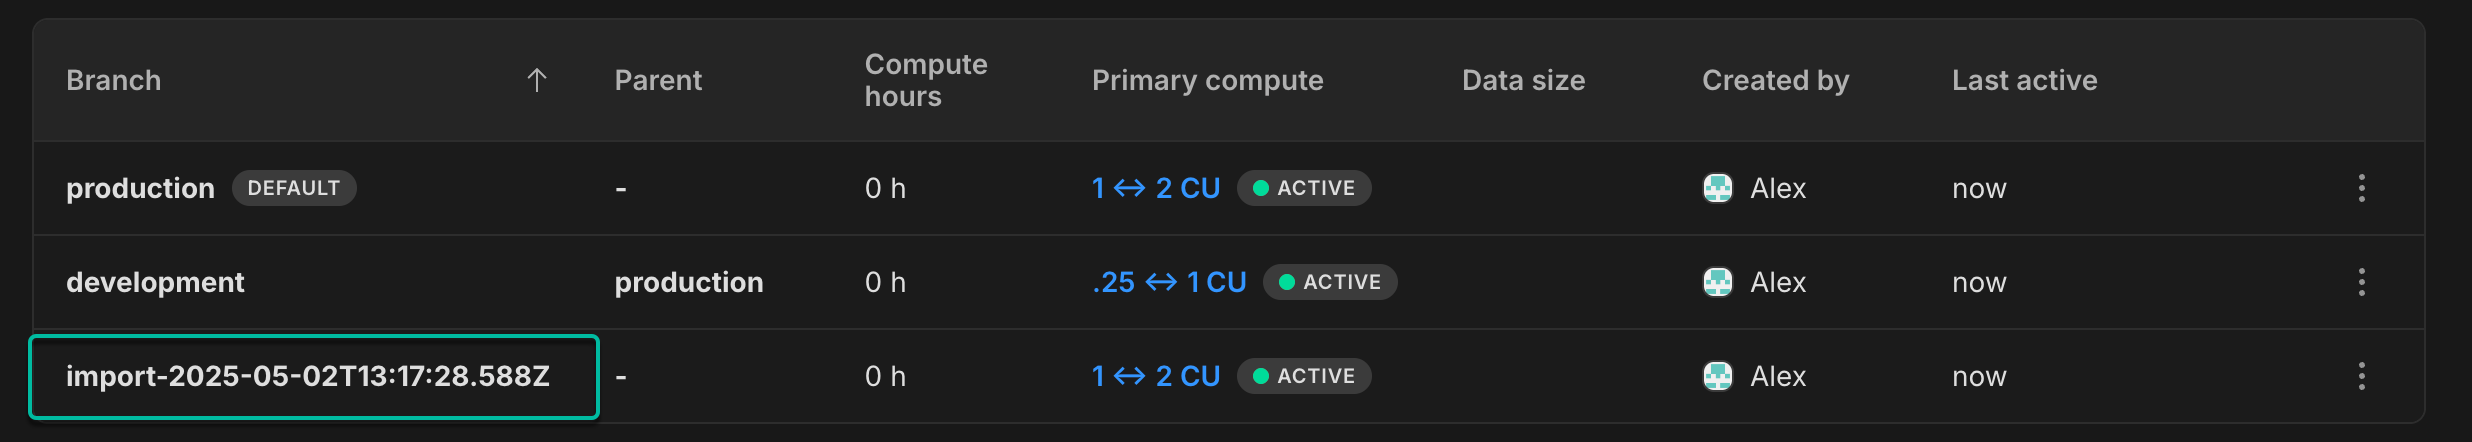
Task: Open the production branch
Action: [140, 188]
